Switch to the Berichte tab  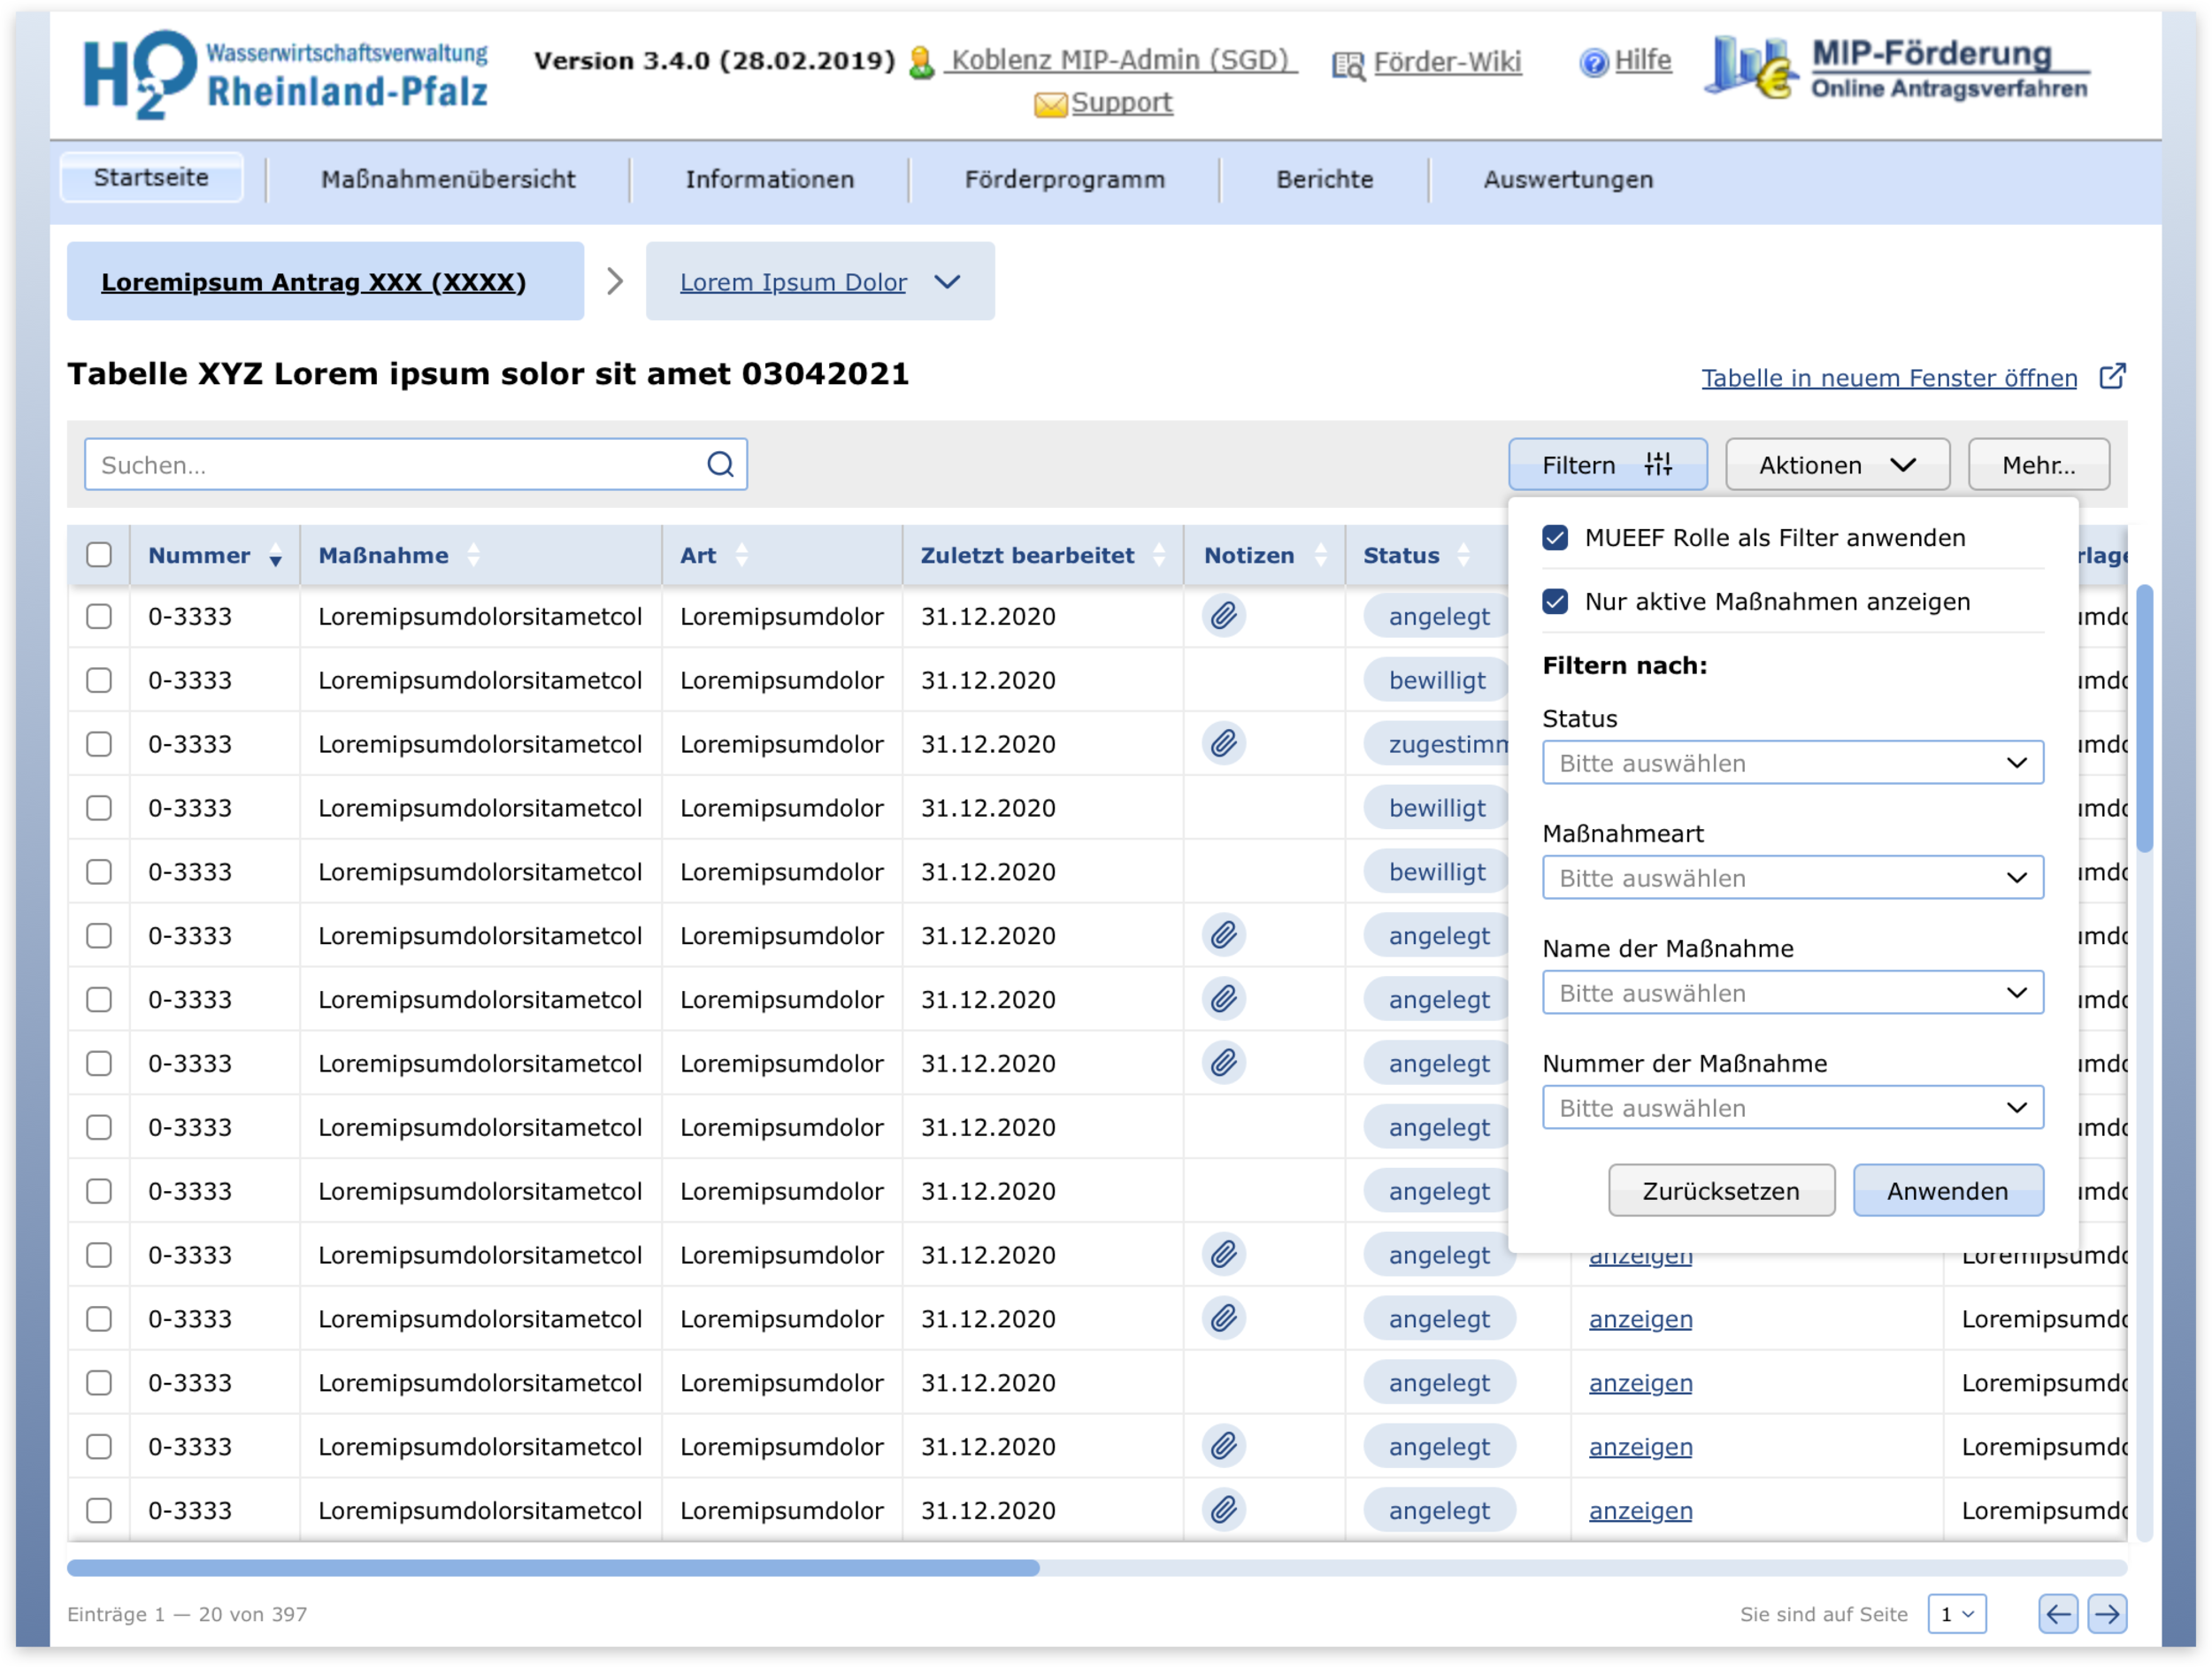pyautogui.click(x=1324, y=180)
